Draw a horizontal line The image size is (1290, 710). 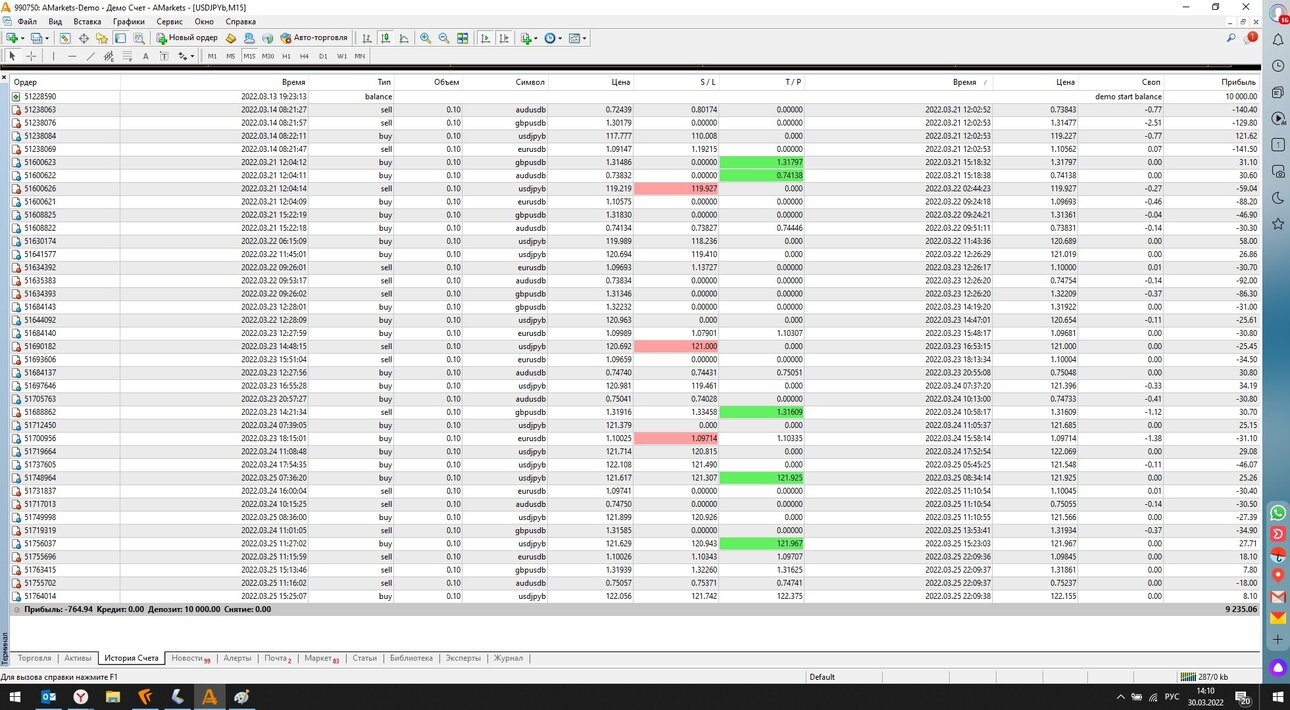coord(72,56)
